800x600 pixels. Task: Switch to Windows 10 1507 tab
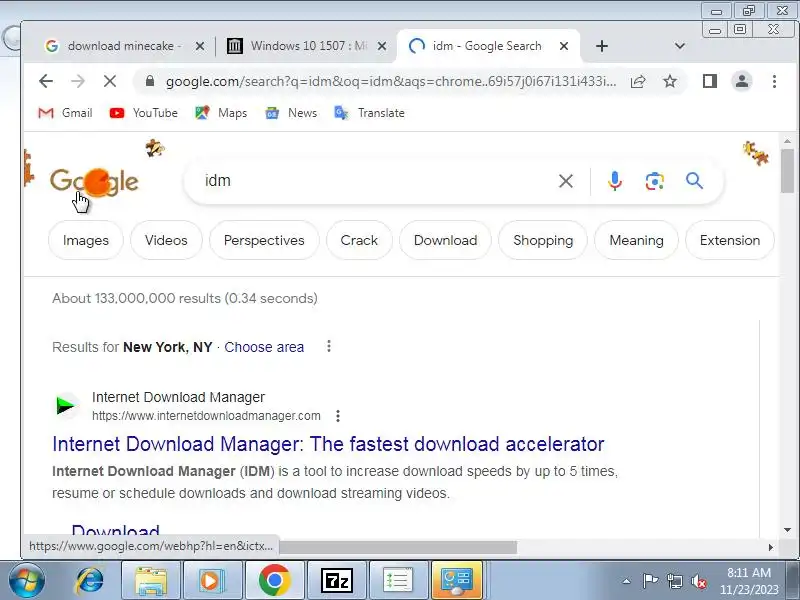[297, 46]
